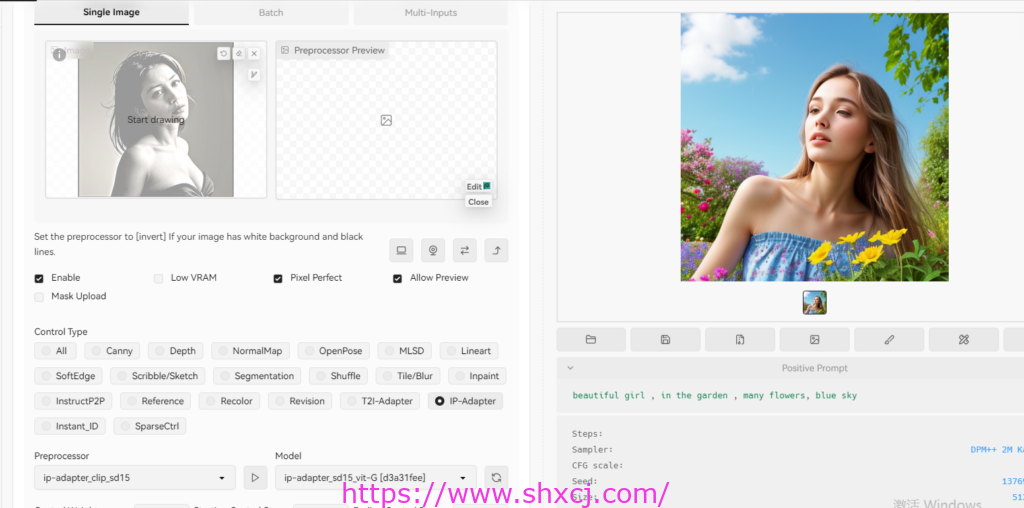
Task: Select the SparseCtrl control type
Action: click(x=150, y=426)
